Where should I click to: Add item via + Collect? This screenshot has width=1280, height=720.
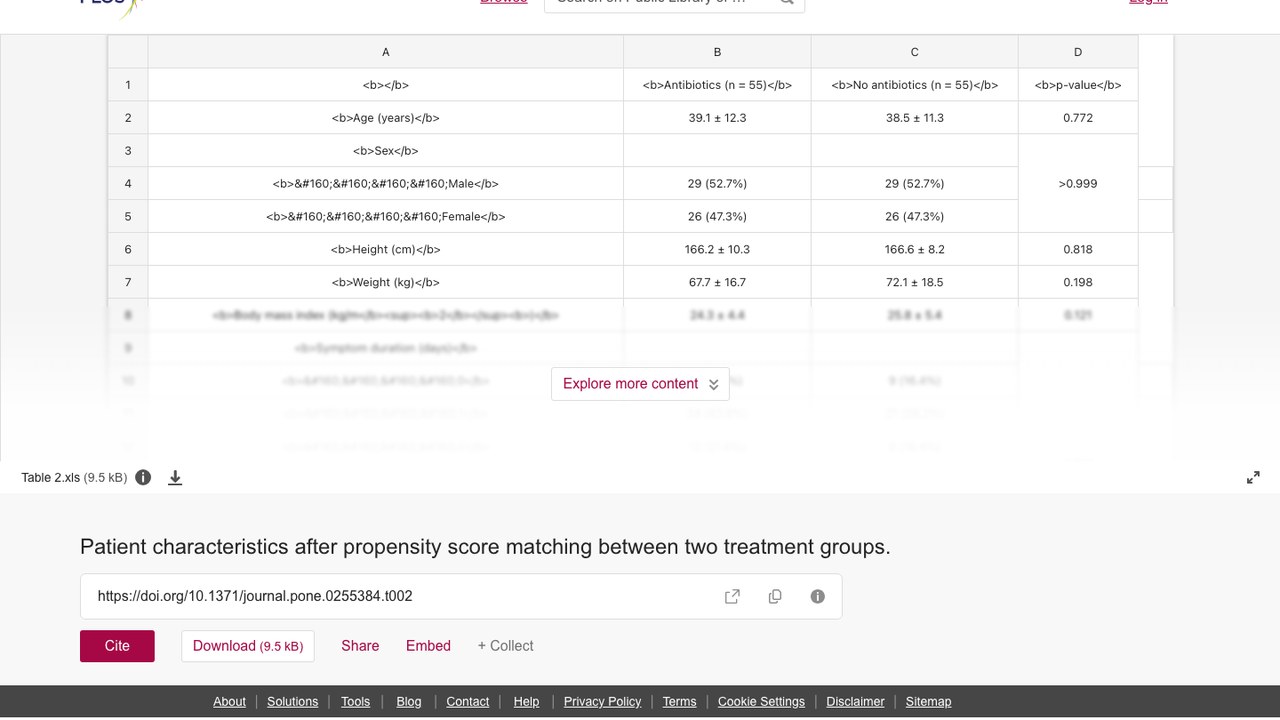click(505, 646)
